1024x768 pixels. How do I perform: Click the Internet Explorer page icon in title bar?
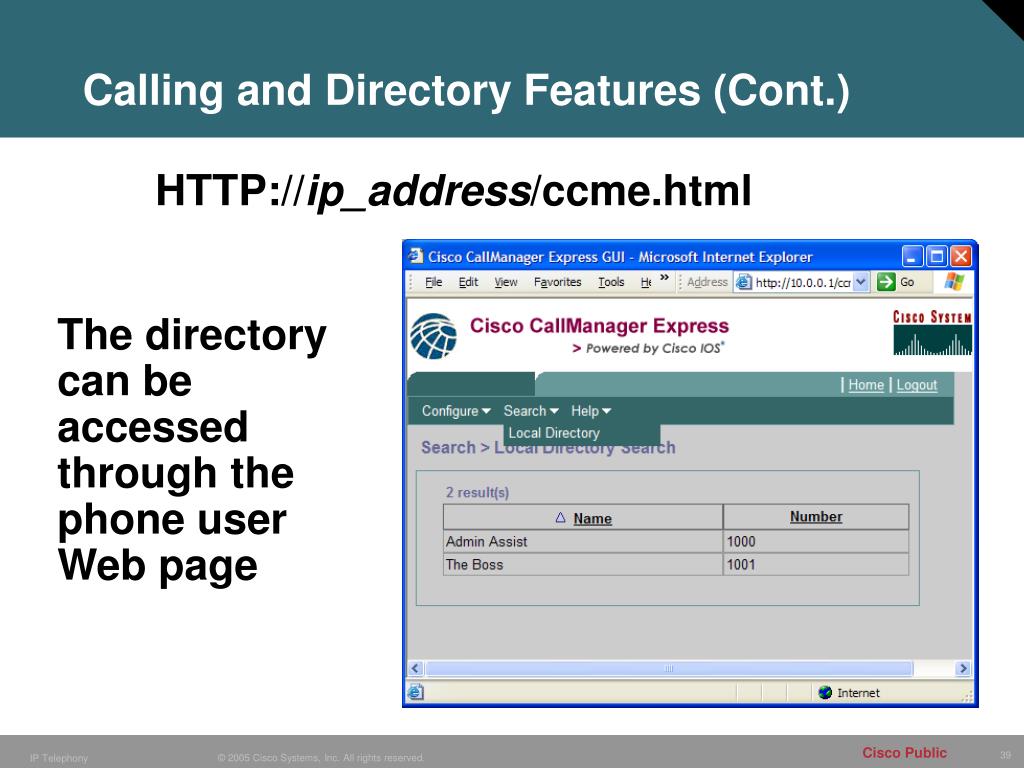click(416, 256)
